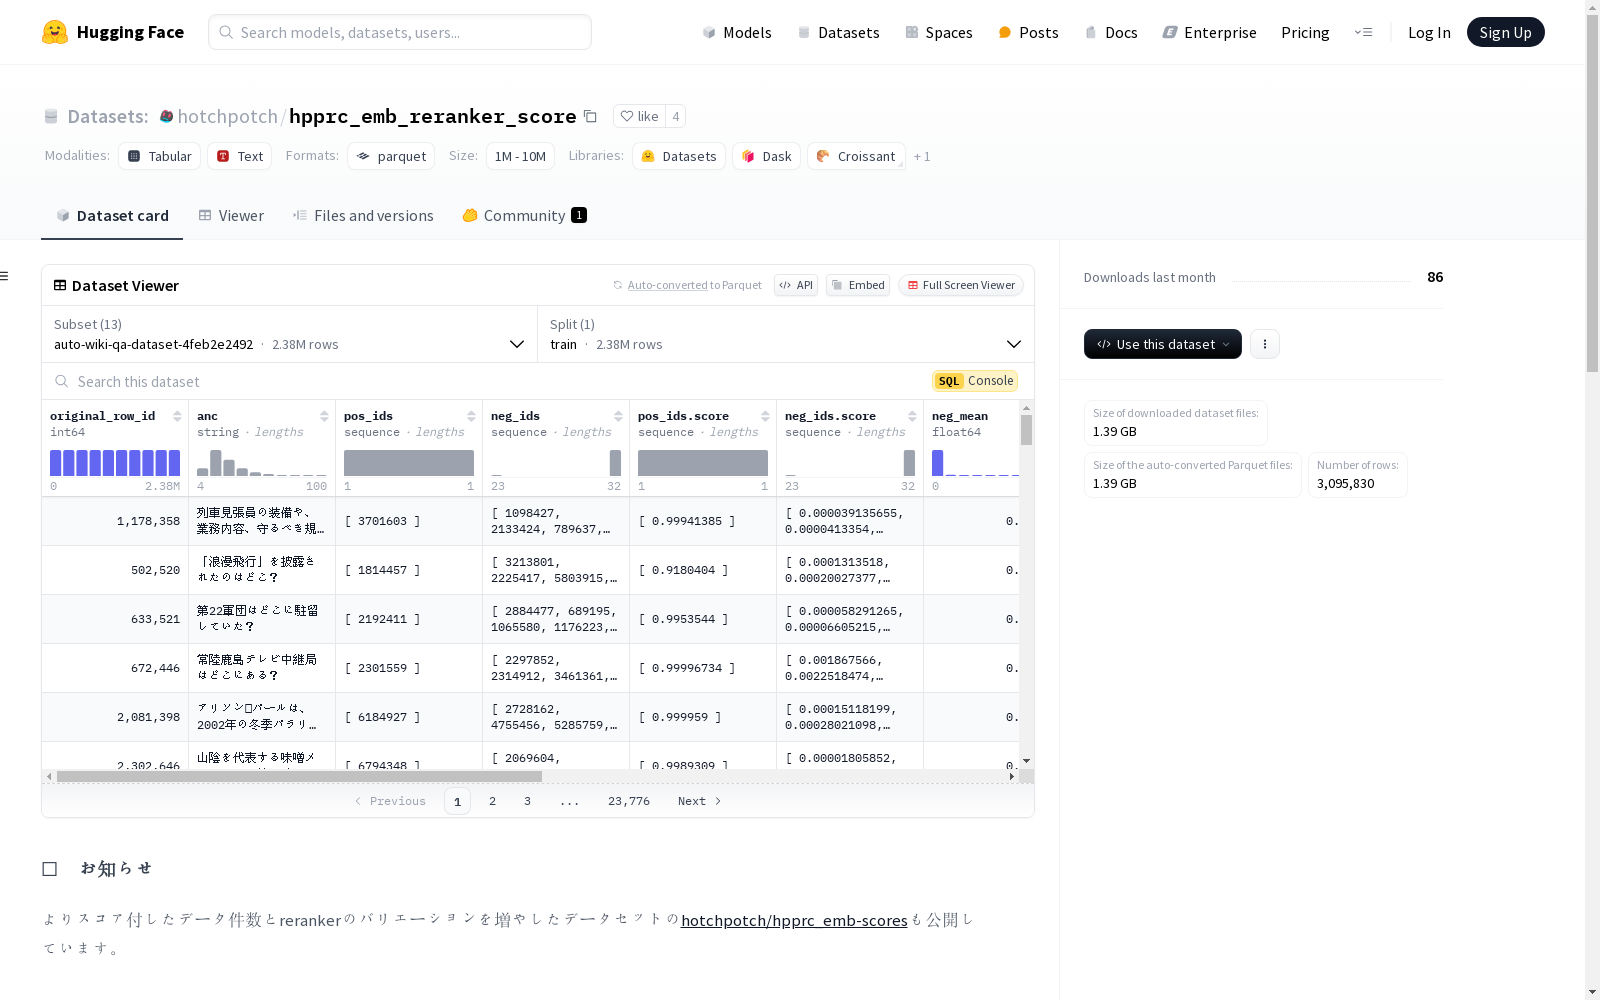Viewport: 1600px width, 1000px height.
Task: Go to page 3 of table
Action: (527, 801)
